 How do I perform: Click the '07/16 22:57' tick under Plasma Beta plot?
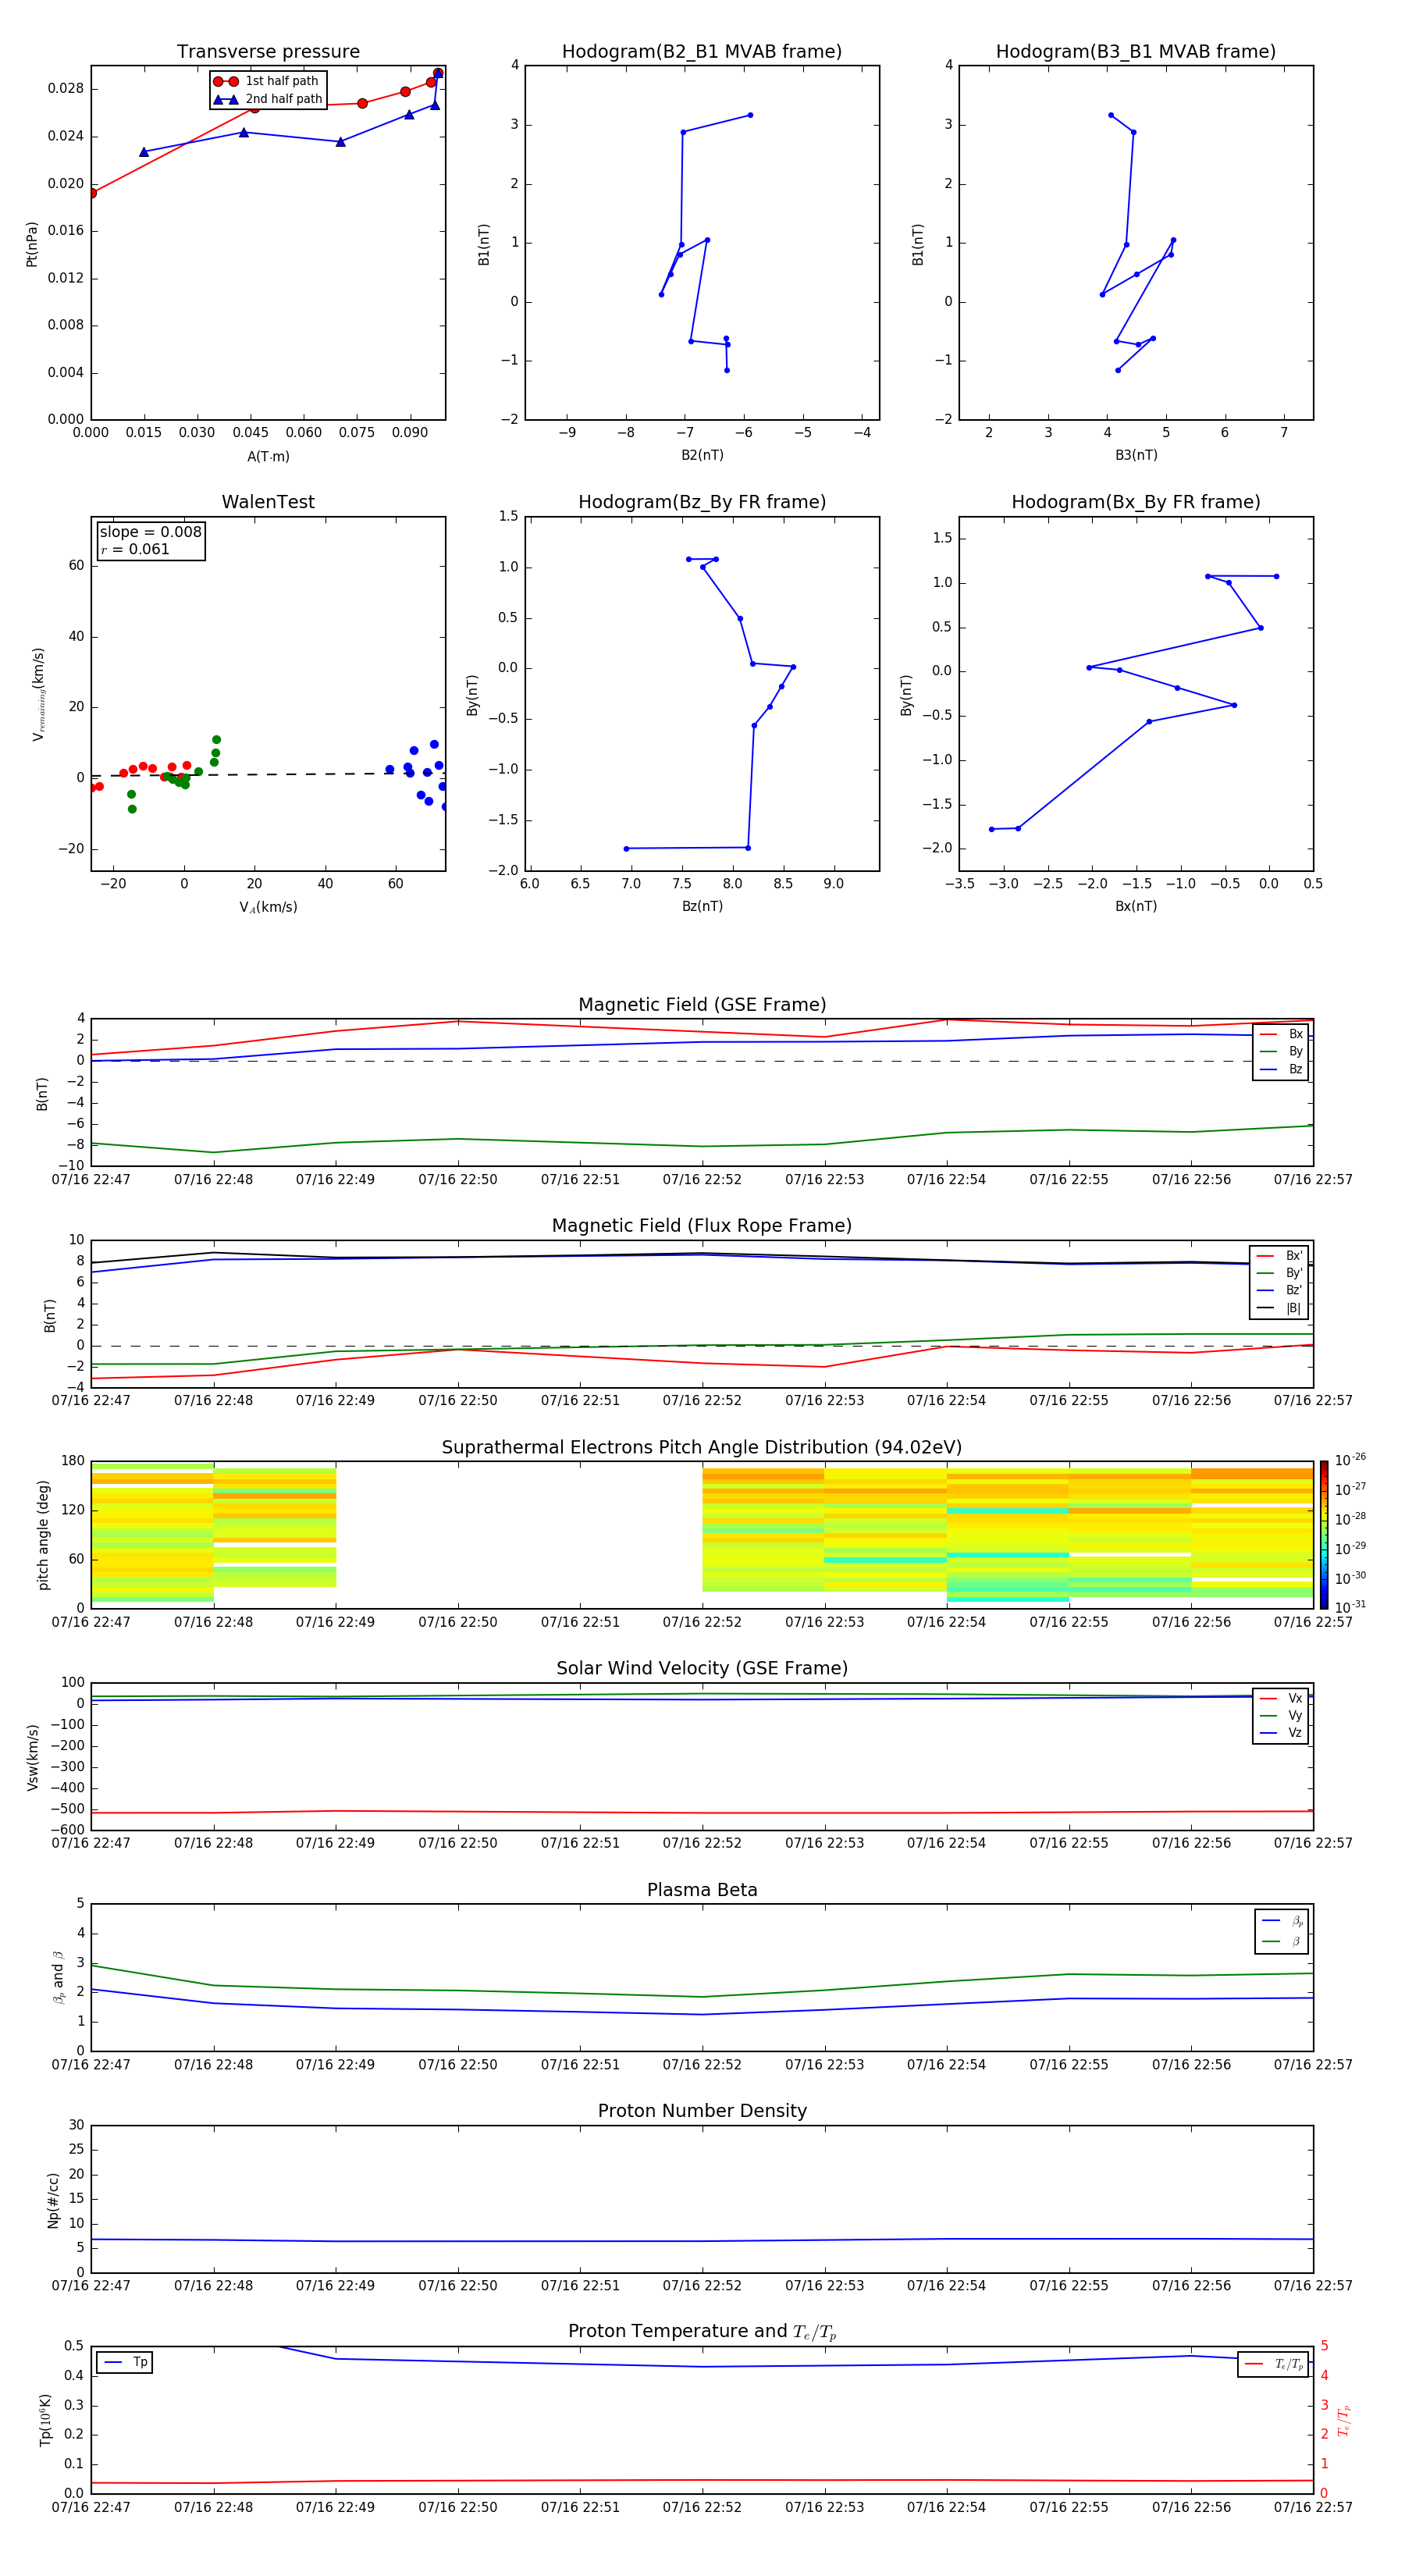click(1313, 2065)
